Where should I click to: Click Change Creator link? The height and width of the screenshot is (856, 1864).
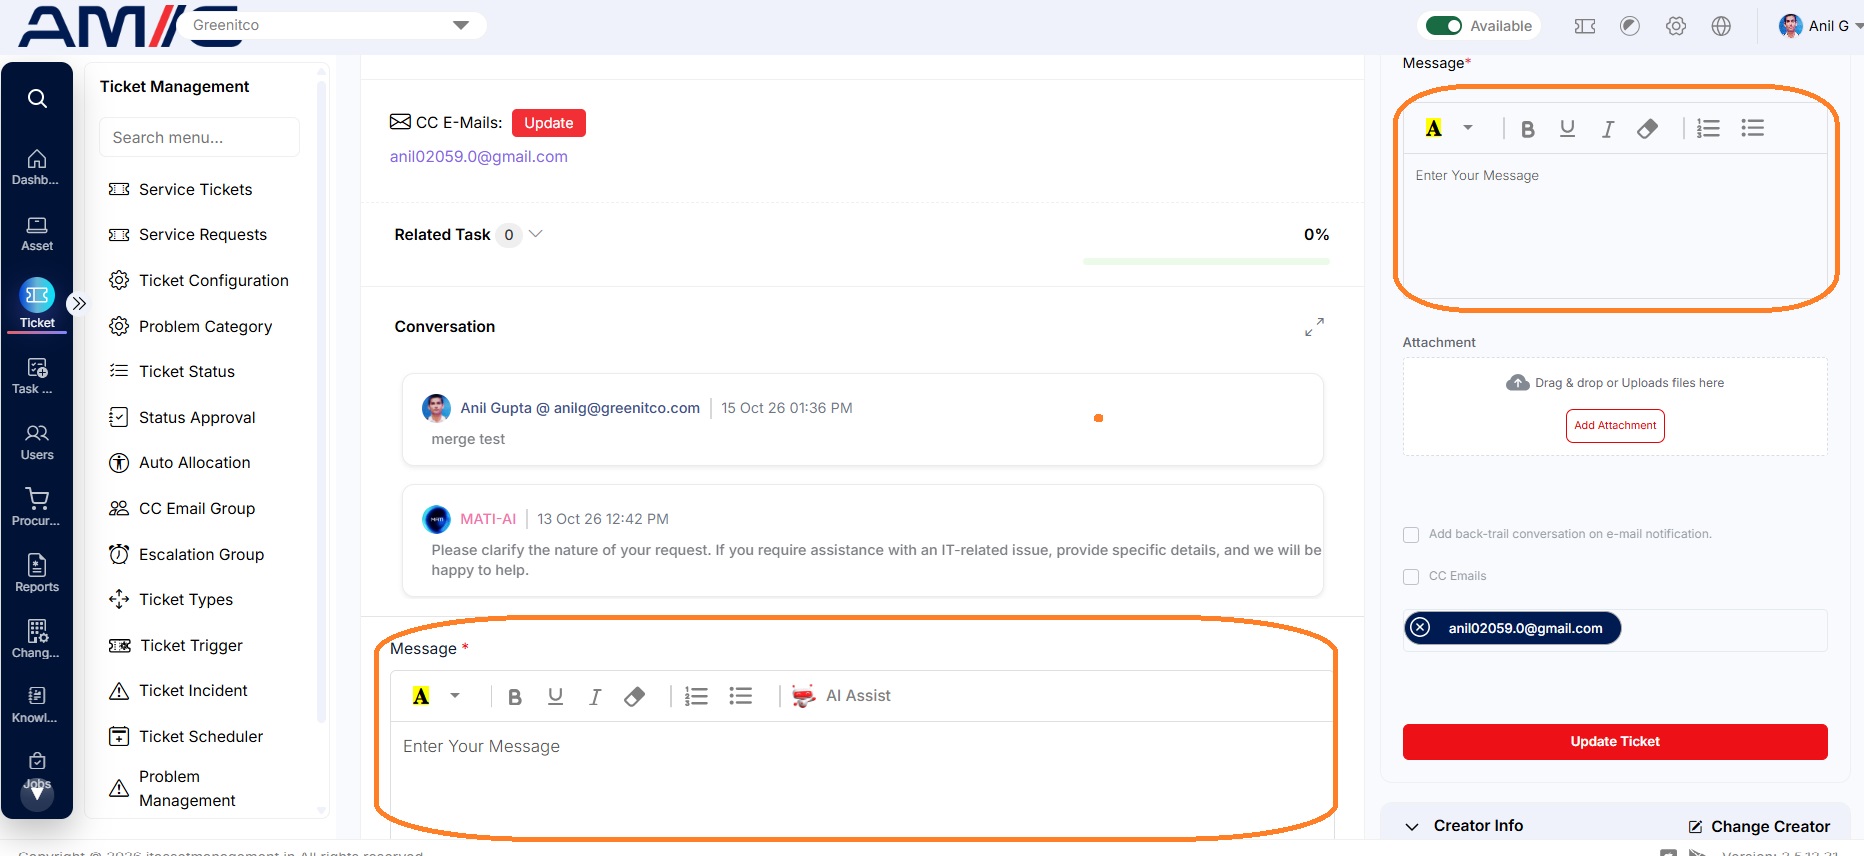click(x=1759, y=826)
